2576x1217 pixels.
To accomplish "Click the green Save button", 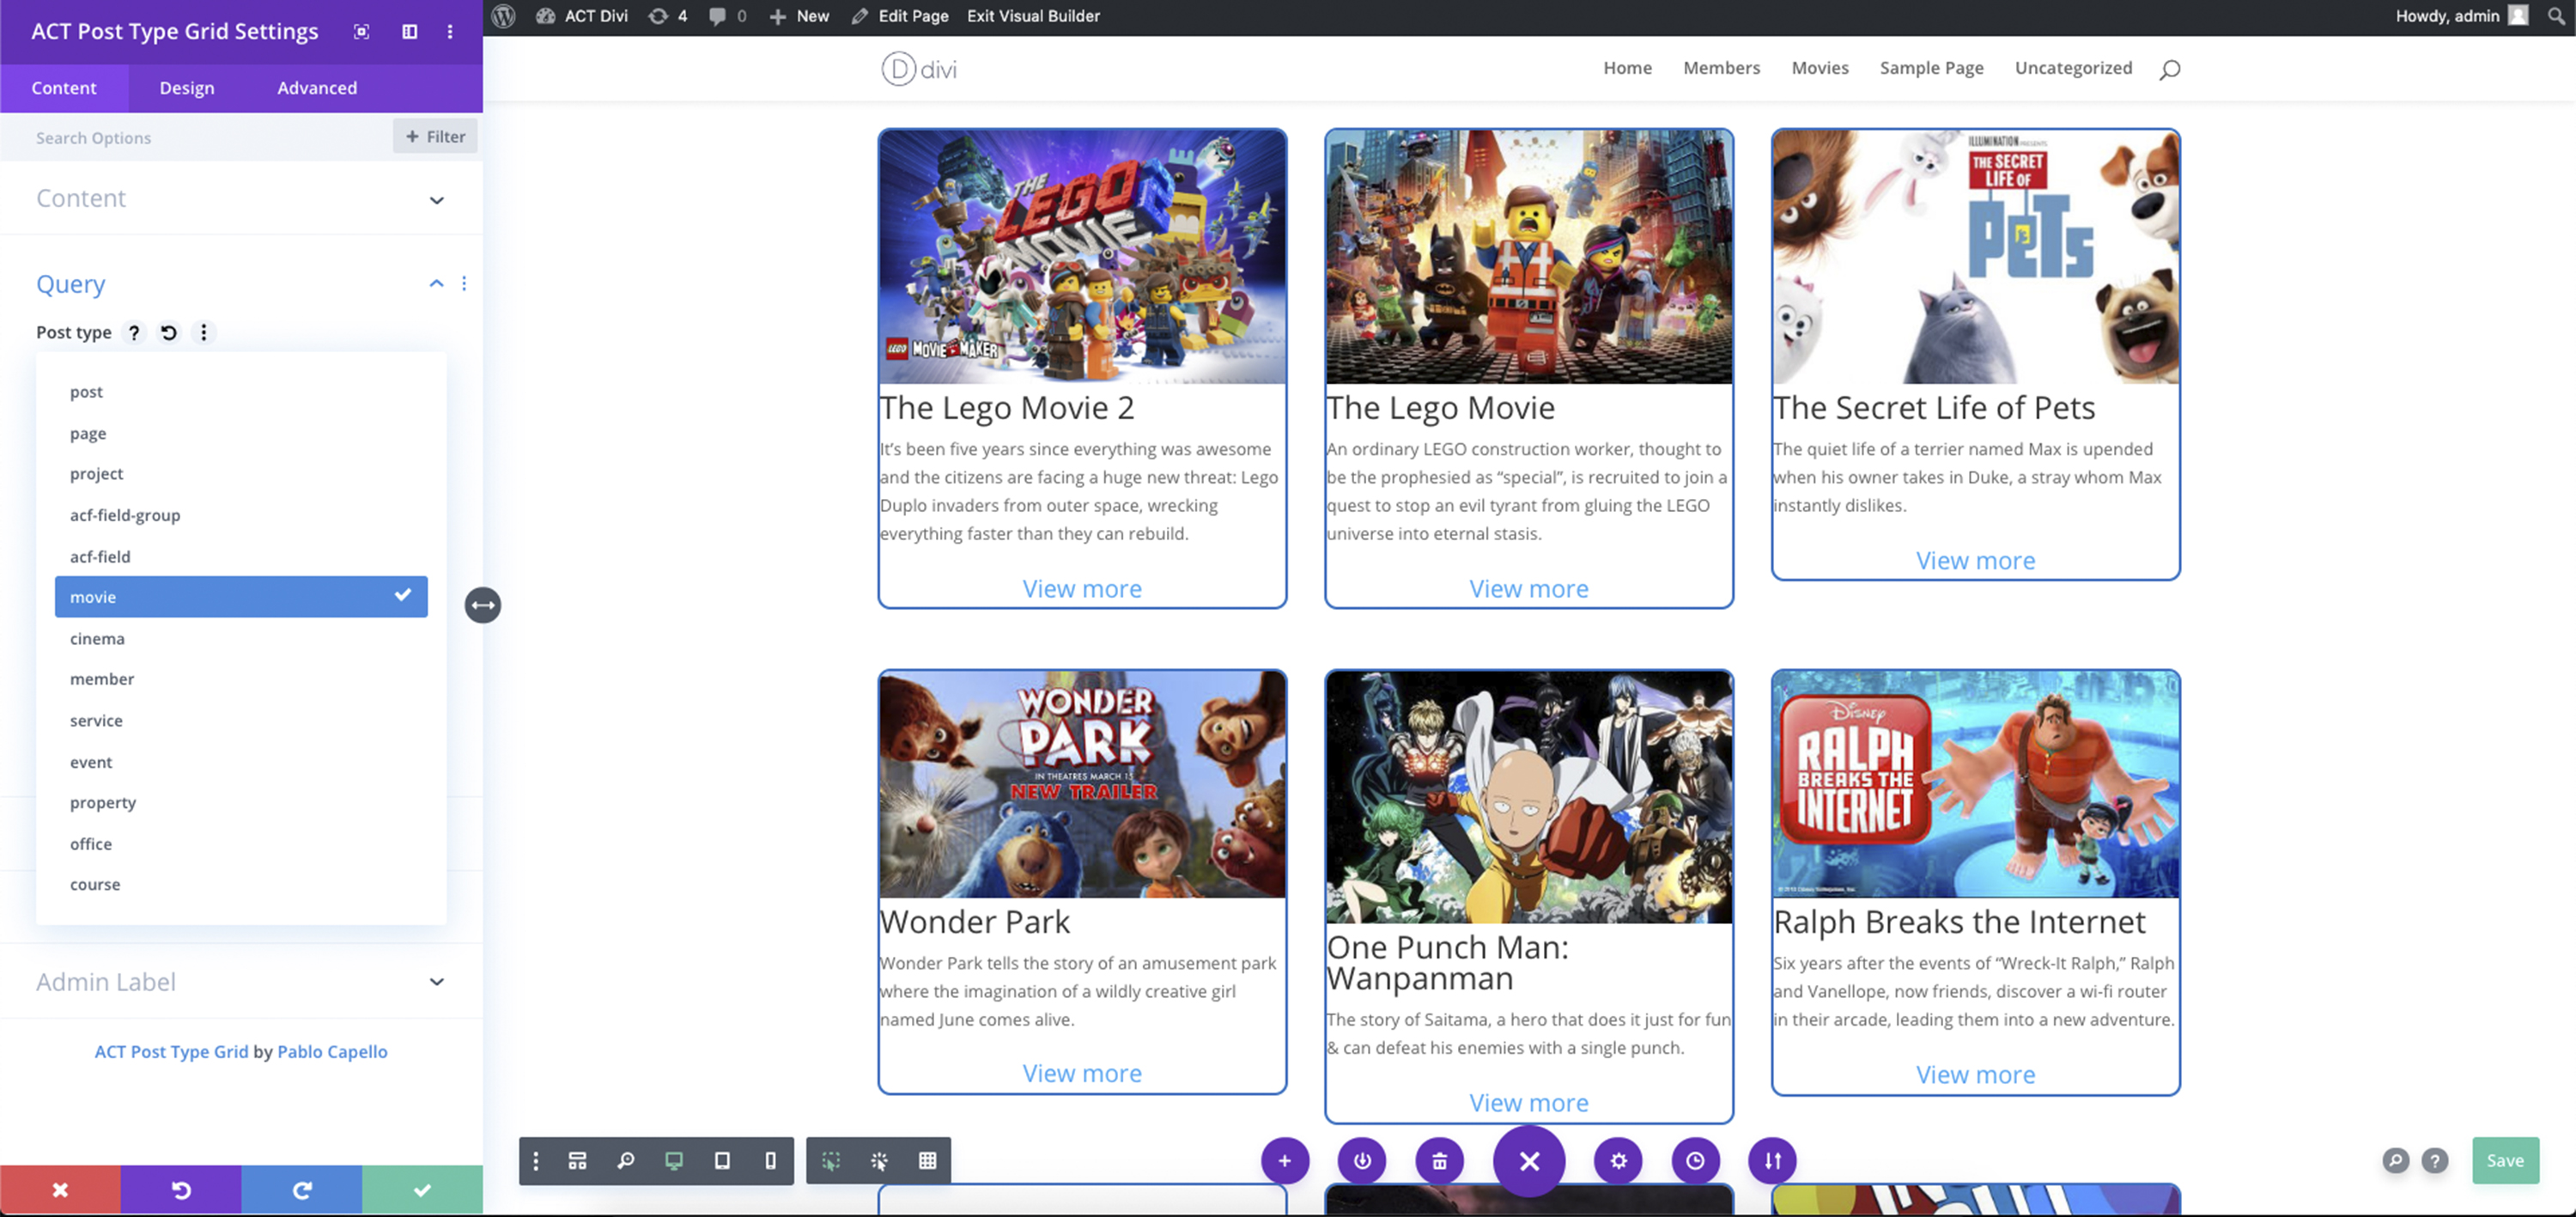I will pyautogui.click(x=2505, y=1160).
